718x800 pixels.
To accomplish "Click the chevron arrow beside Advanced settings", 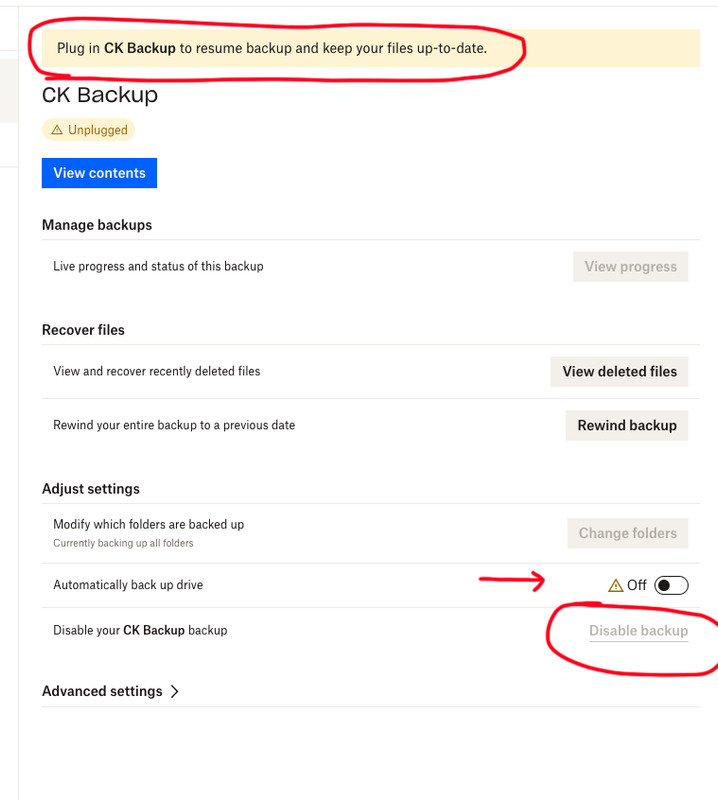I will coord(175,691).
